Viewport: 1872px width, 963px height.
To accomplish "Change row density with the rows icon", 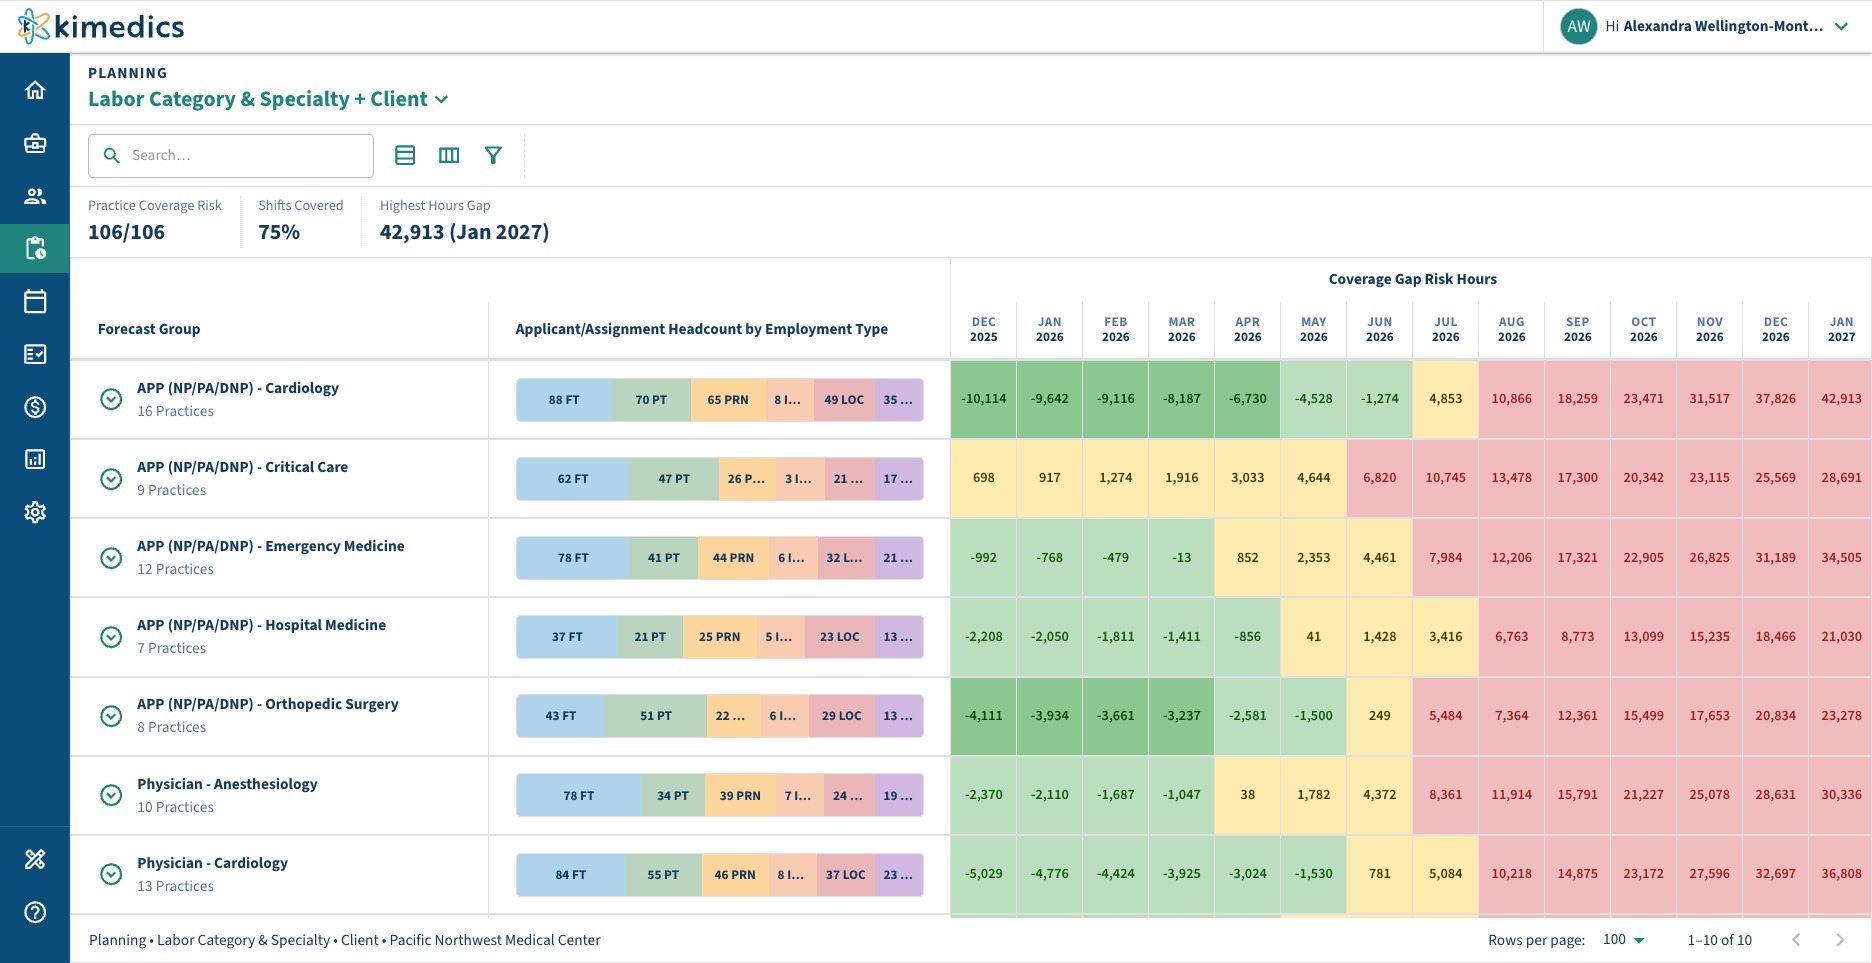I will click(405, 155).
